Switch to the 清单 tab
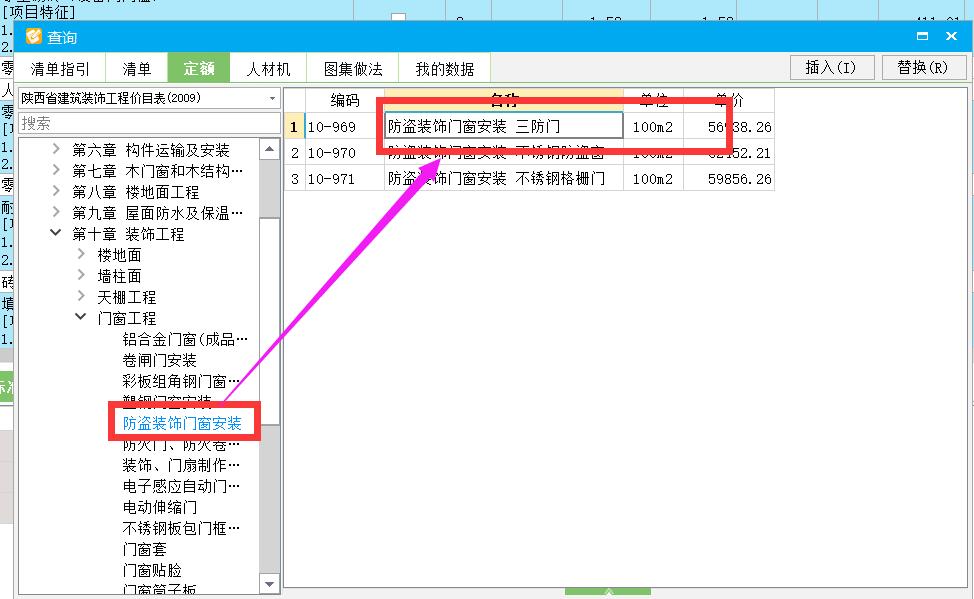 (x=137, y=68)
